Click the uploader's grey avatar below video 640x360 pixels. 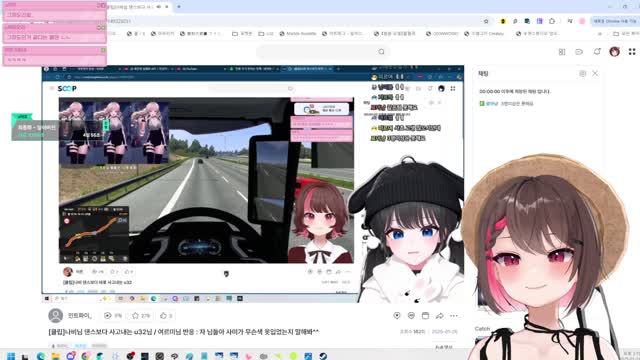[56, 316]
